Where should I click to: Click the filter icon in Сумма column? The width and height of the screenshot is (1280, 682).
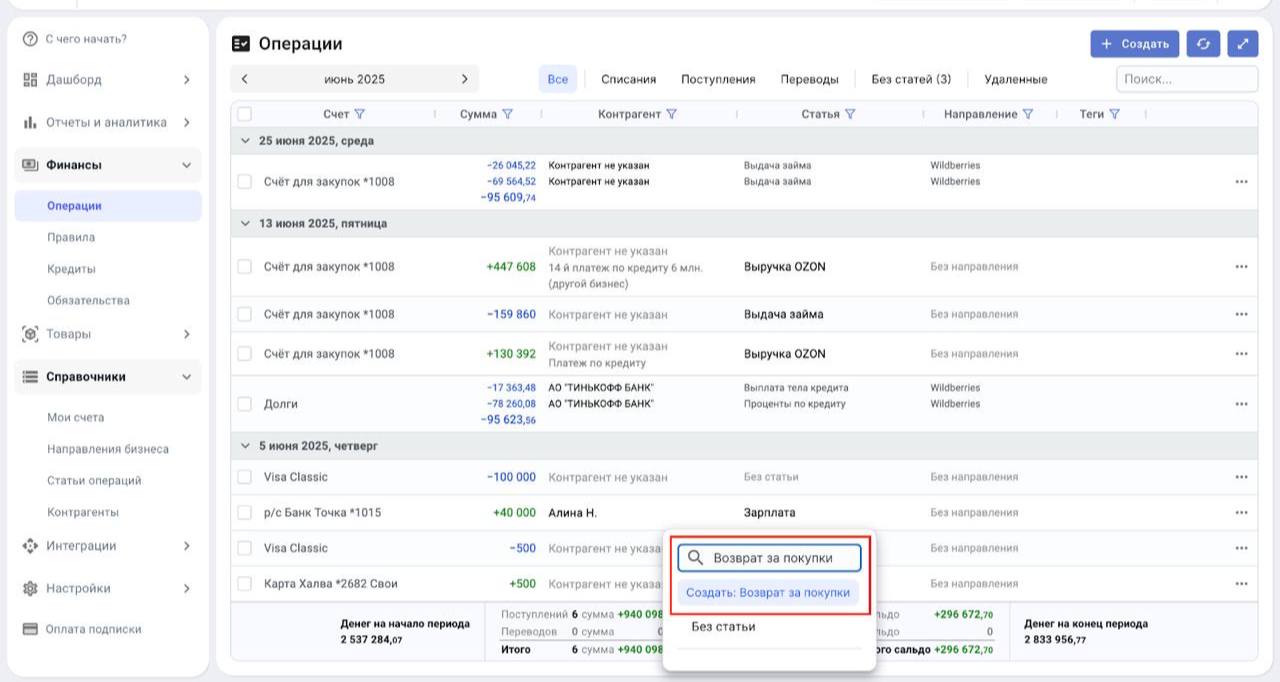pos(507,114)
